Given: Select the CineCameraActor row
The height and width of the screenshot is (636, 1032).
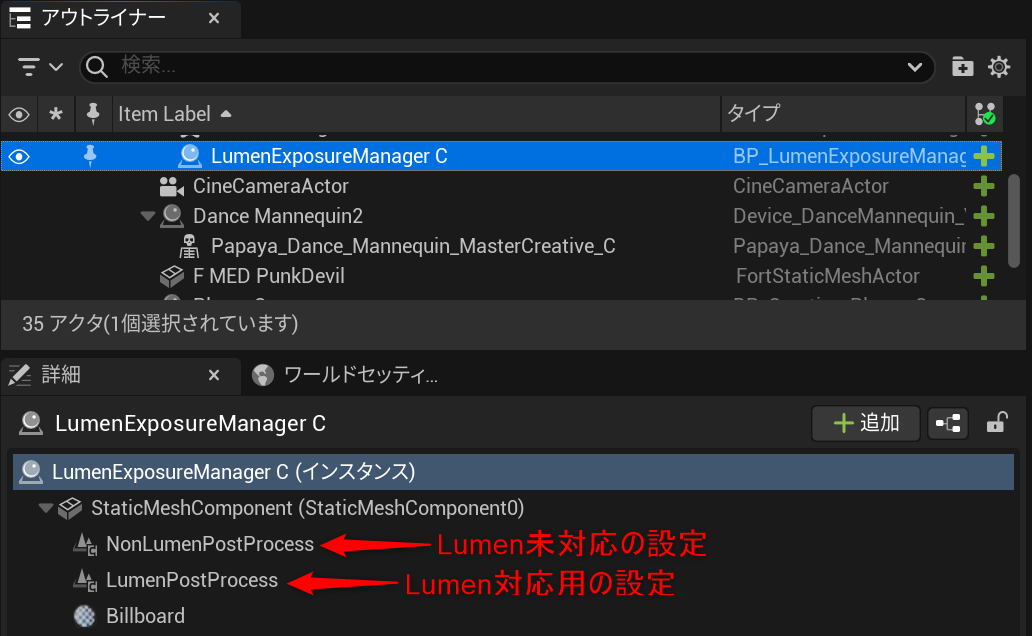Looking at the screenshot, I should (x=501, y=186).
